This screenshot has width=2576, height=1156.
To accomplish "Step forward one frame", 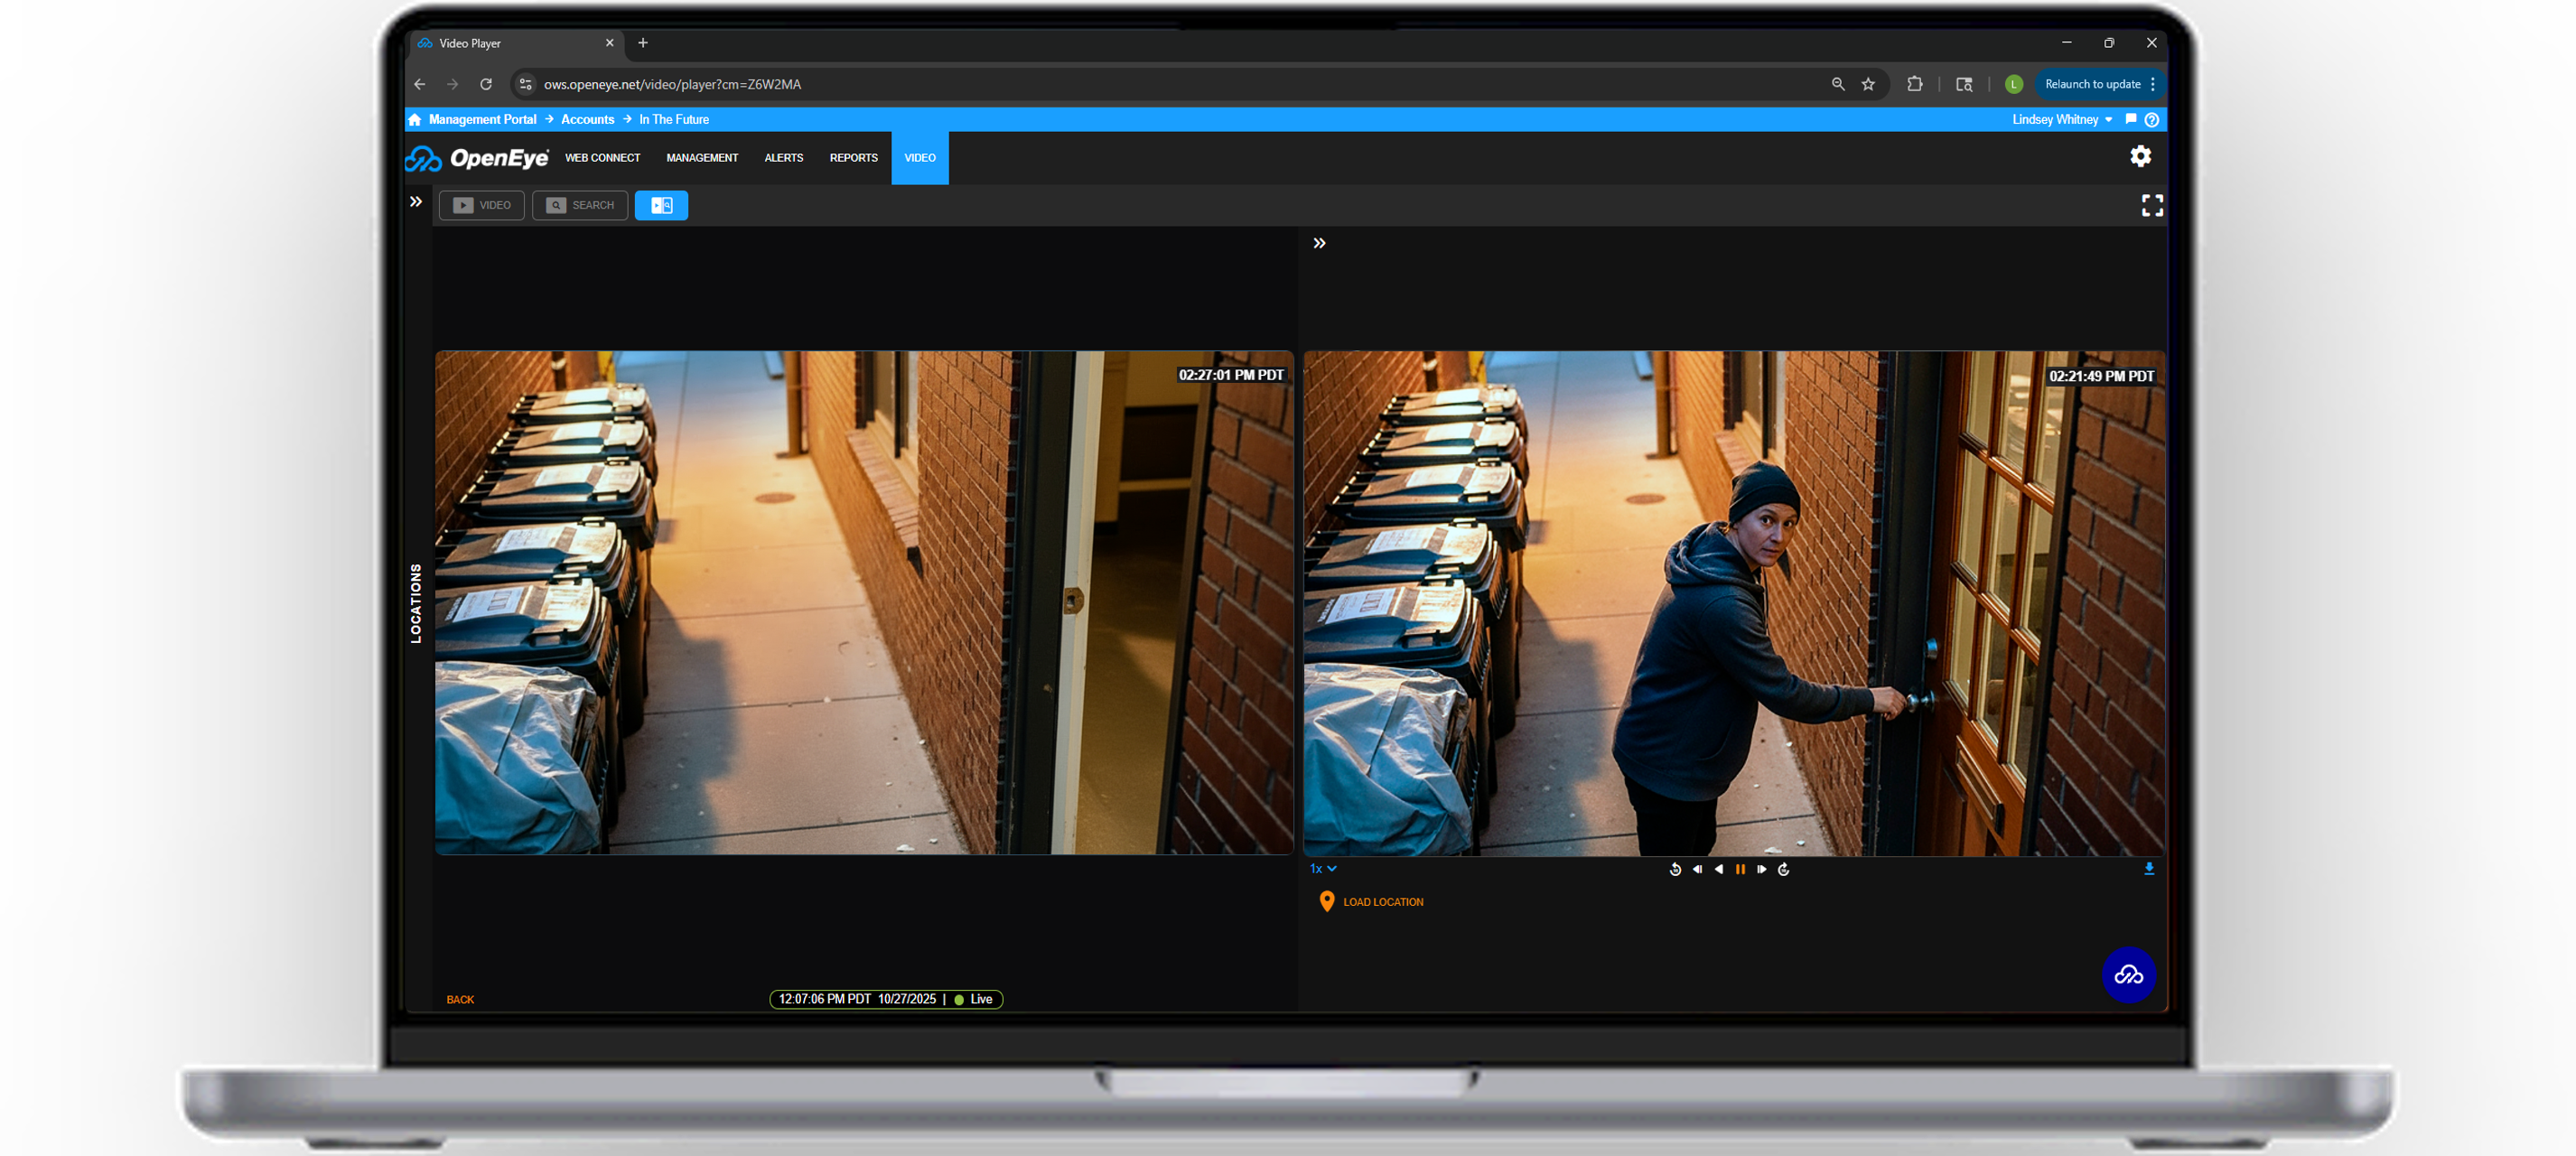I will [1761, 869].
